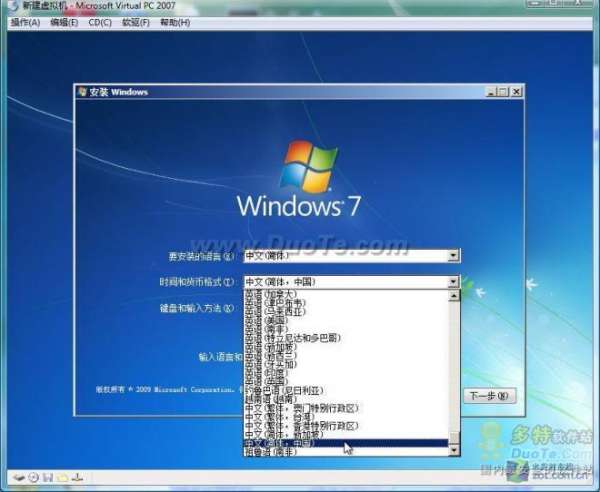Collapse the 时间和货币格式 dropdown arrow

click(x=453, y=282)
